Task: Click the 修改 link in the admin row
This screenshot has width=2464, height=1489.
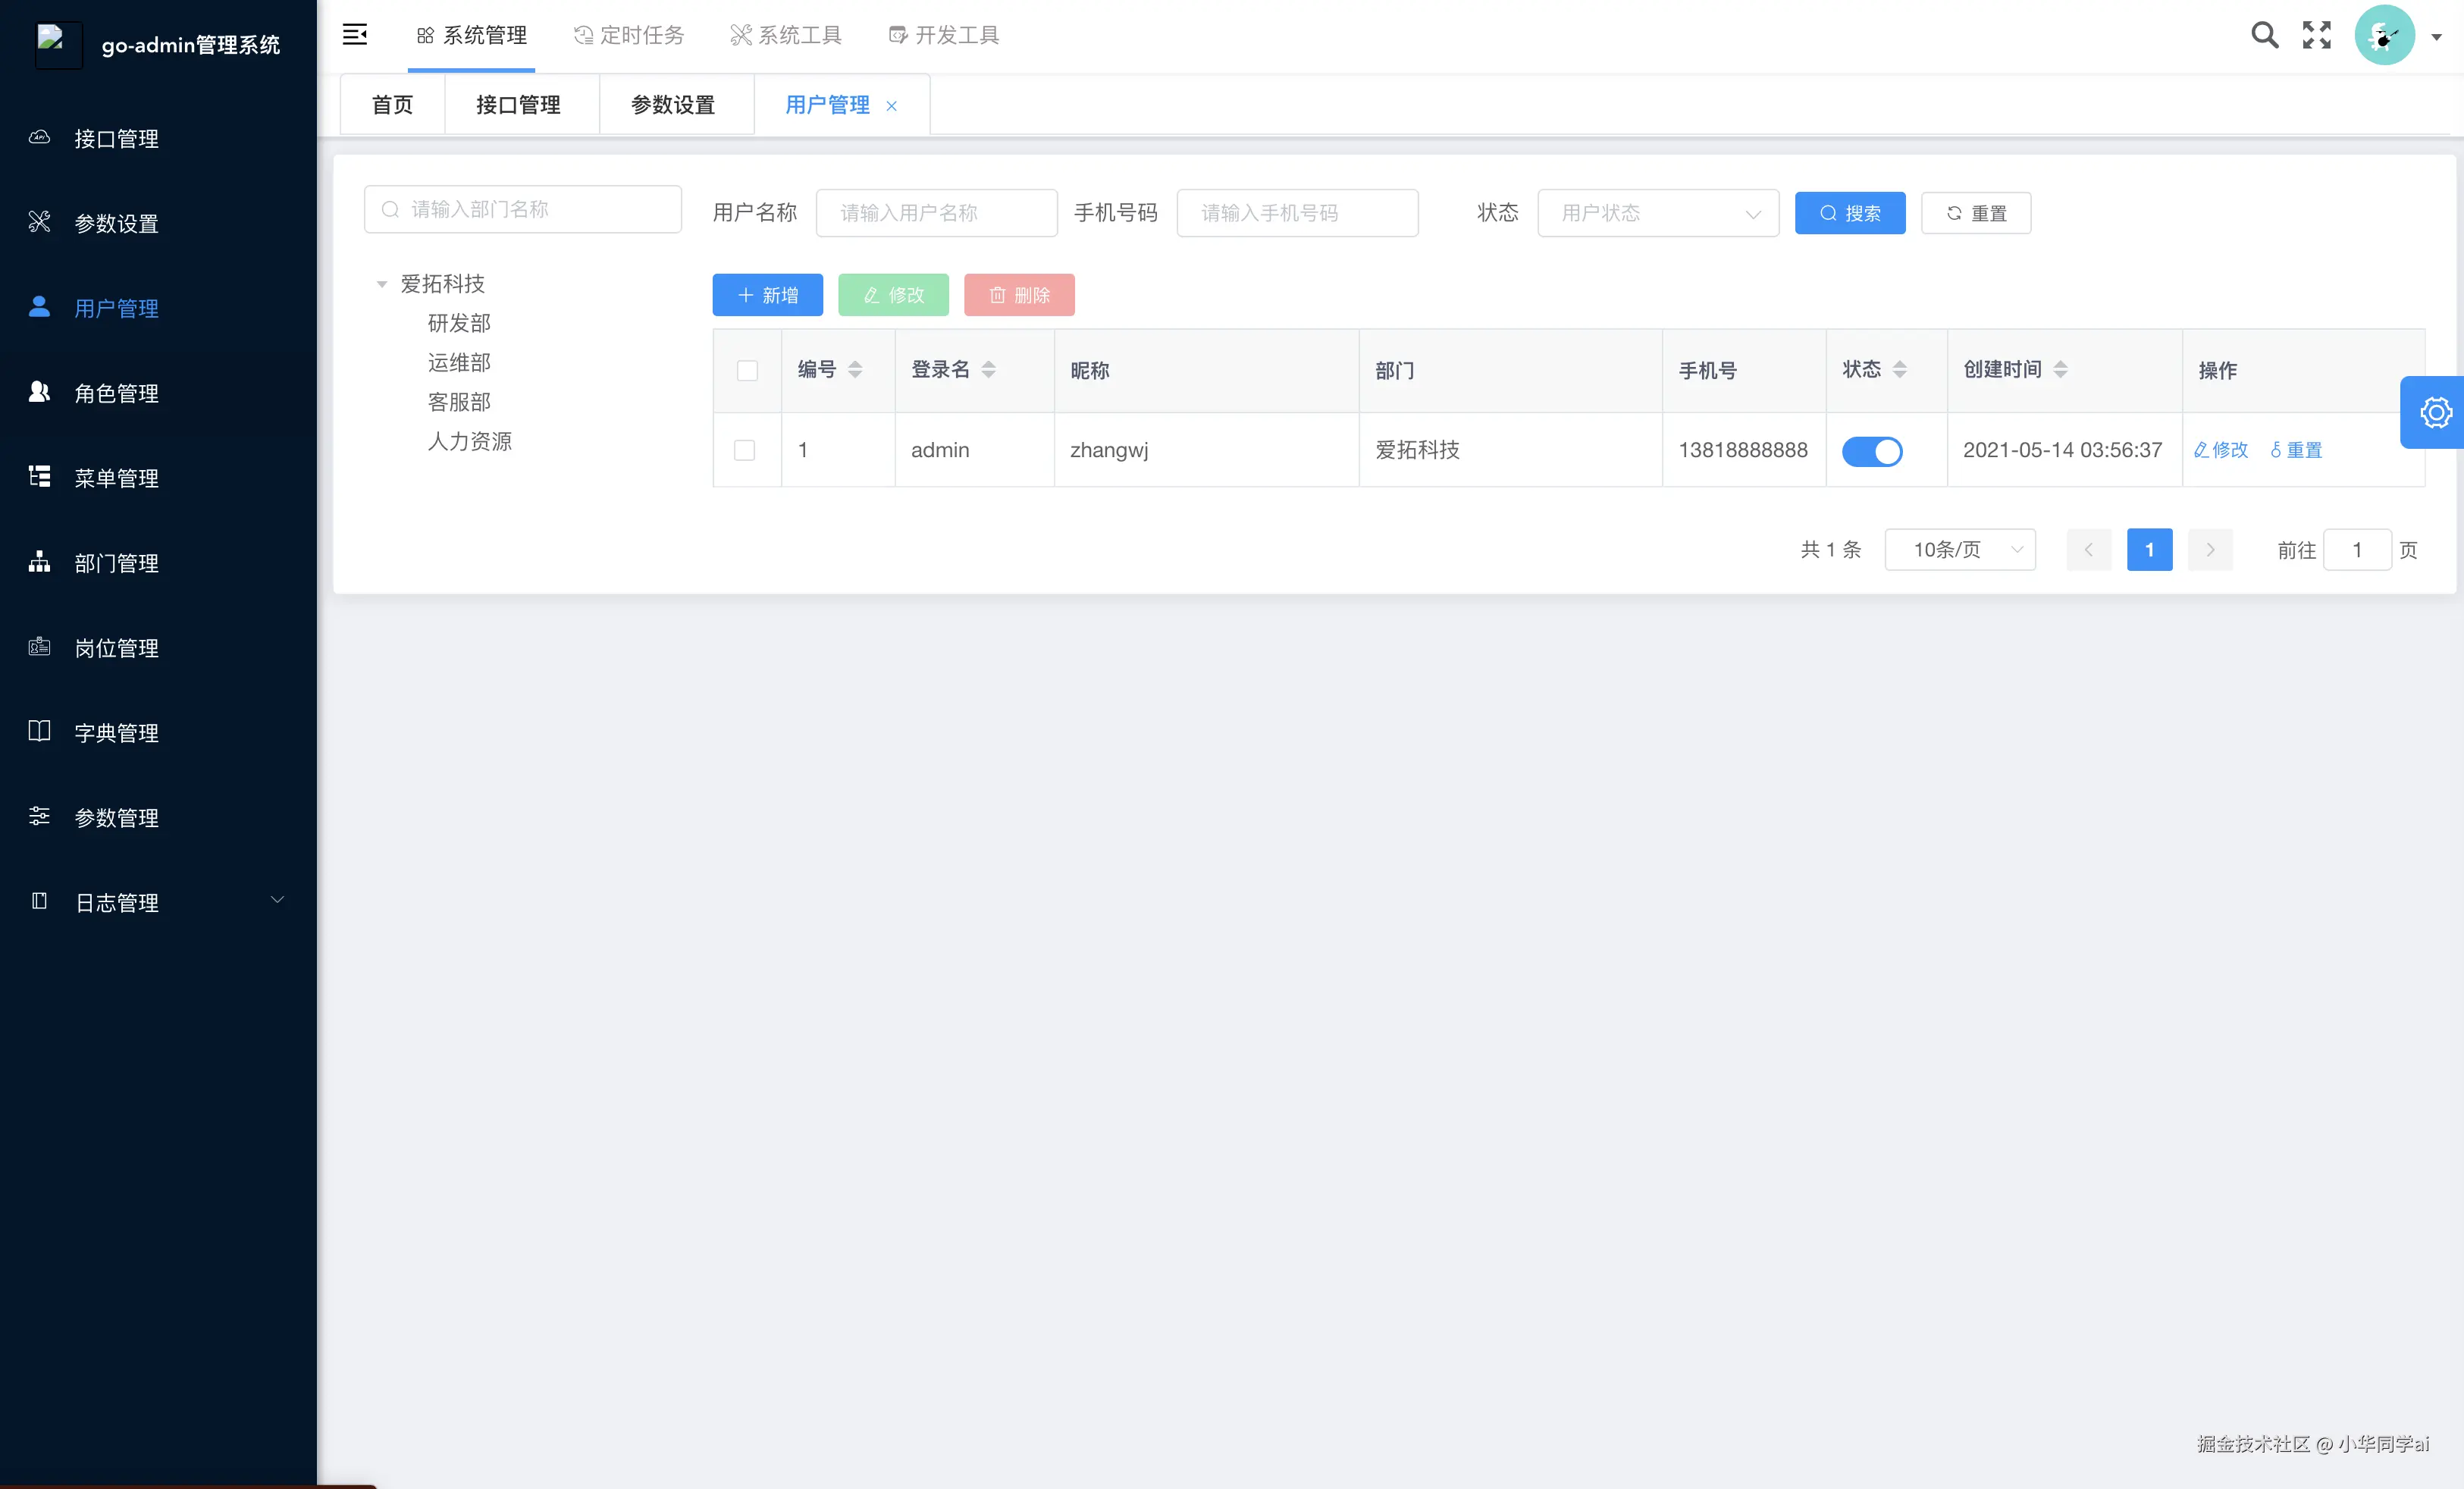Action: (2220, 450)
